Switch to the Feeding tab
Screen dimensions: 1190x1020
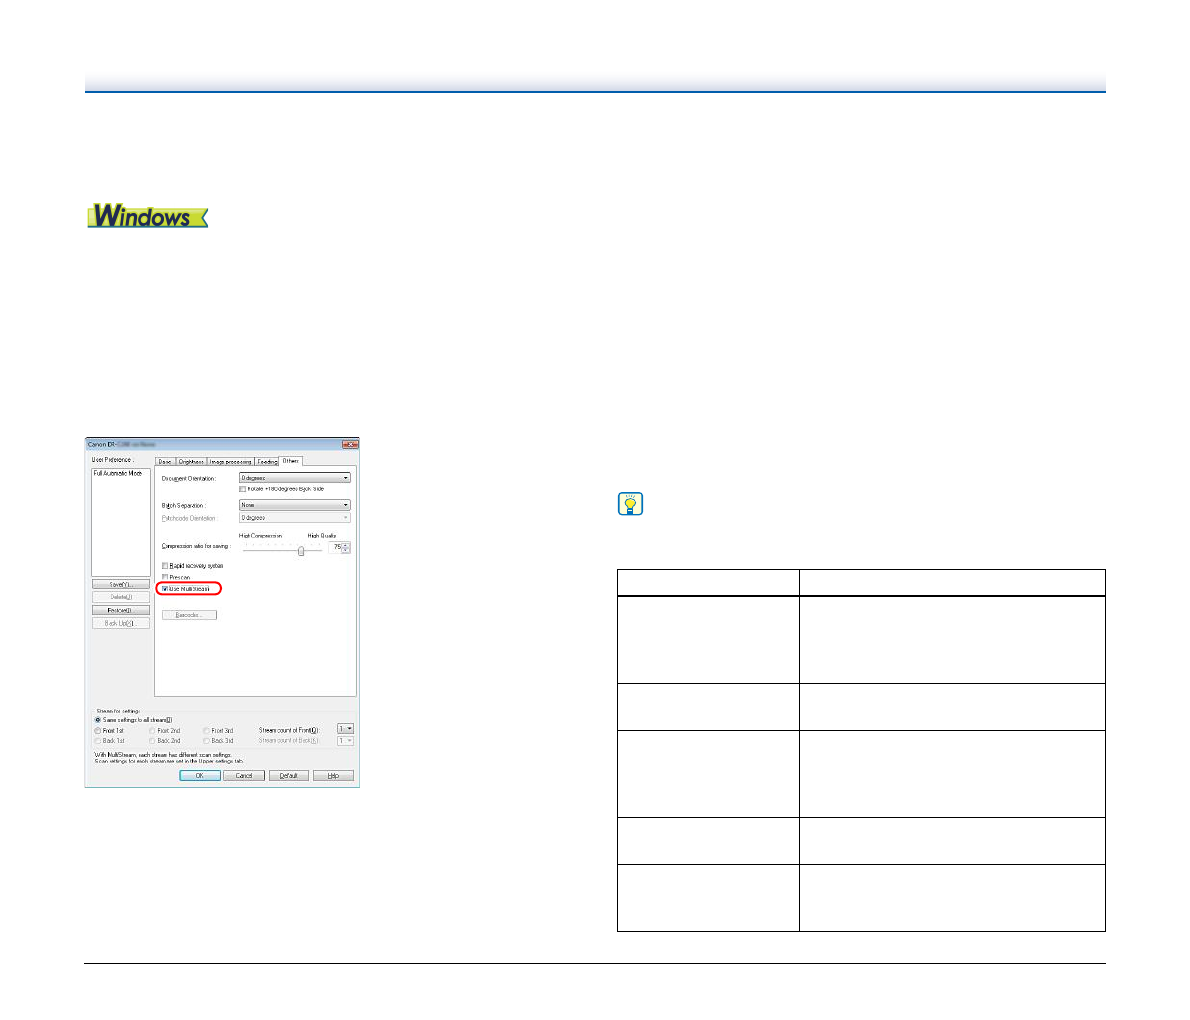(x=266, y=461)
